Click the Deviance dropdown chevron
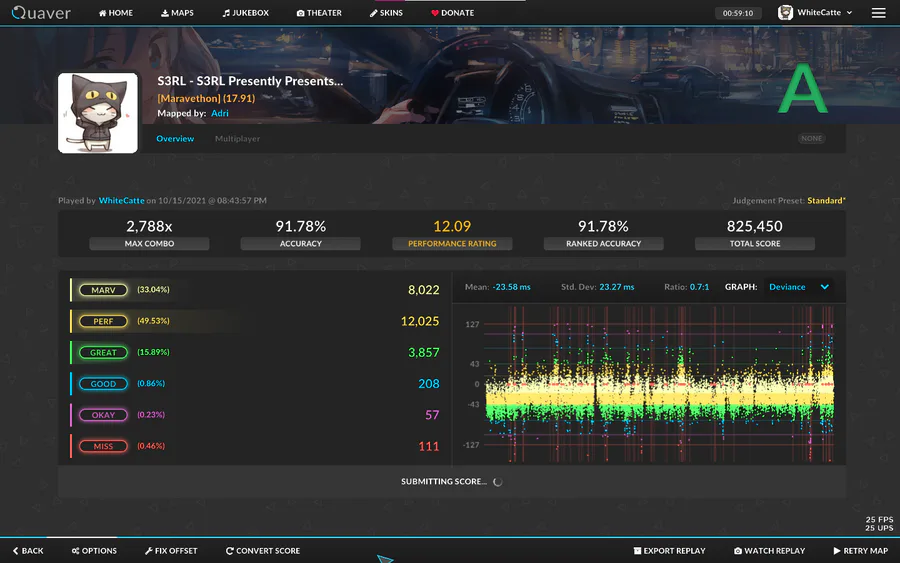 click(825, 287)
